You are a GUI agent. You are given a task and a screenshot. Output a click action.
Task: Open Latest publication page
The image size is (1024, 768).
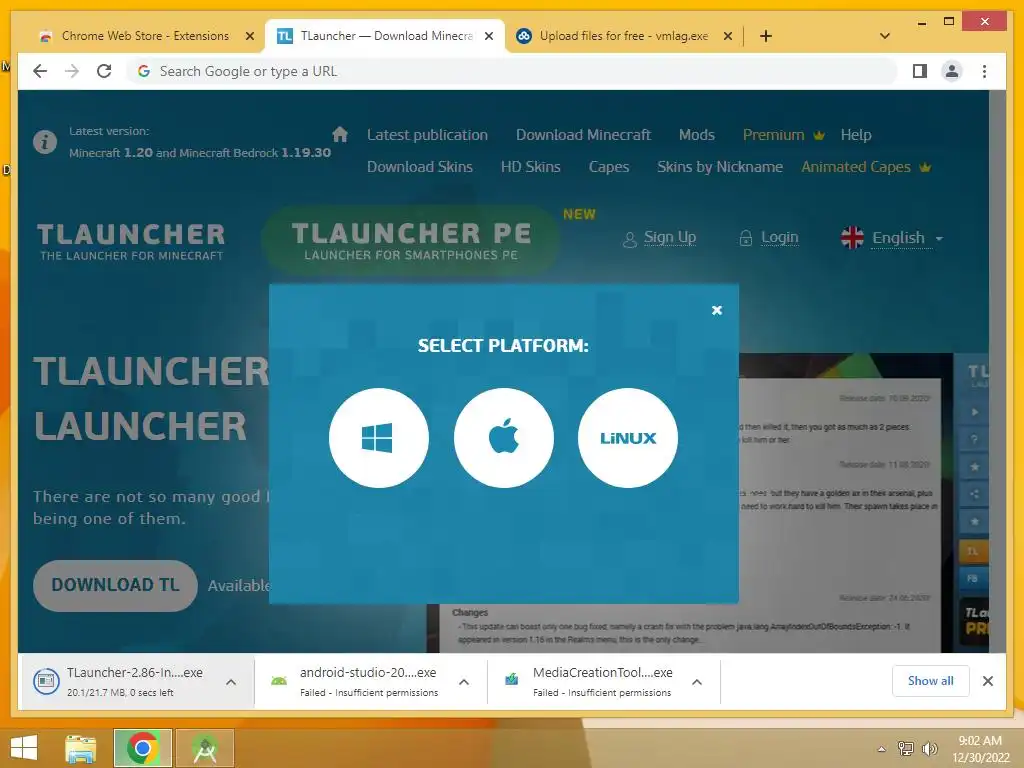point(427,135)
